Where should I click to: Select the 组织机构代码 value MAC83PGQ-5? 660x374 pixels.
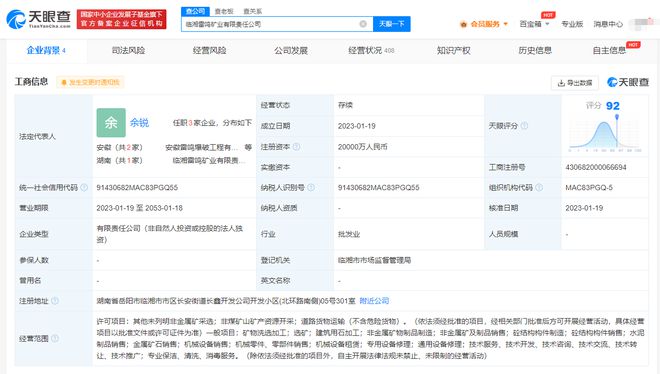pyautogui.click(x=589, y=188)
